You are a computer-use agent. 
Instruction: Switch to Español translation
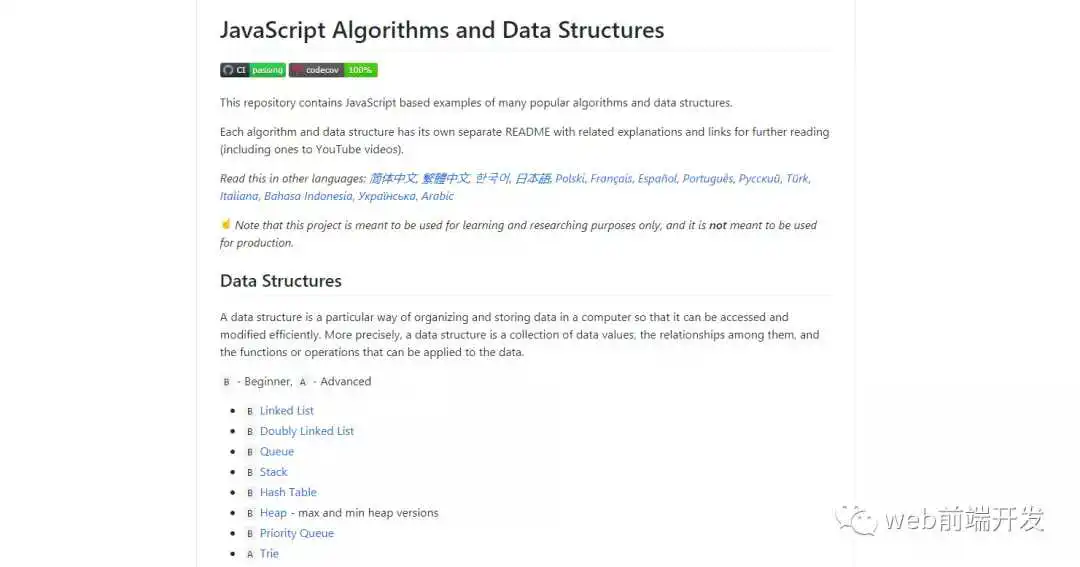[657, 178]
